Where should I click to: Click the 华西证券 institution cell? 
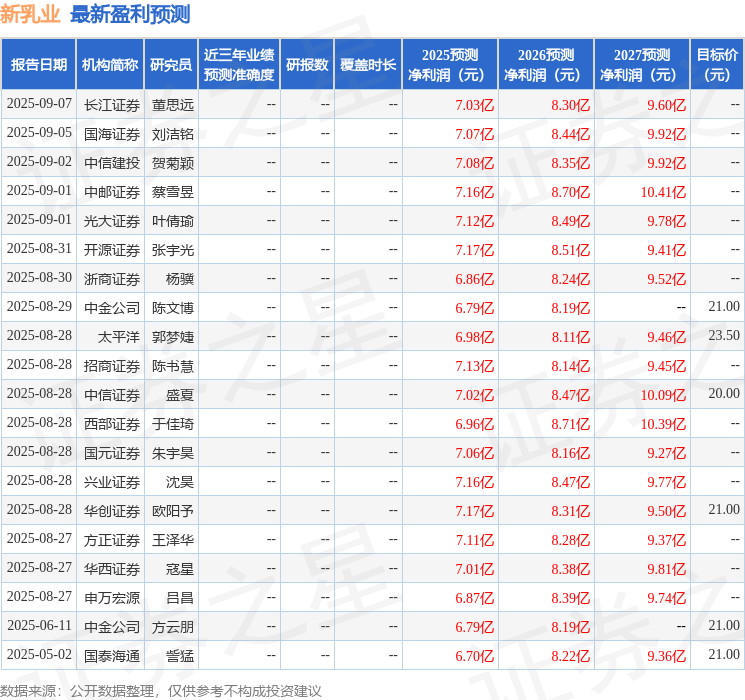[112, 569]
